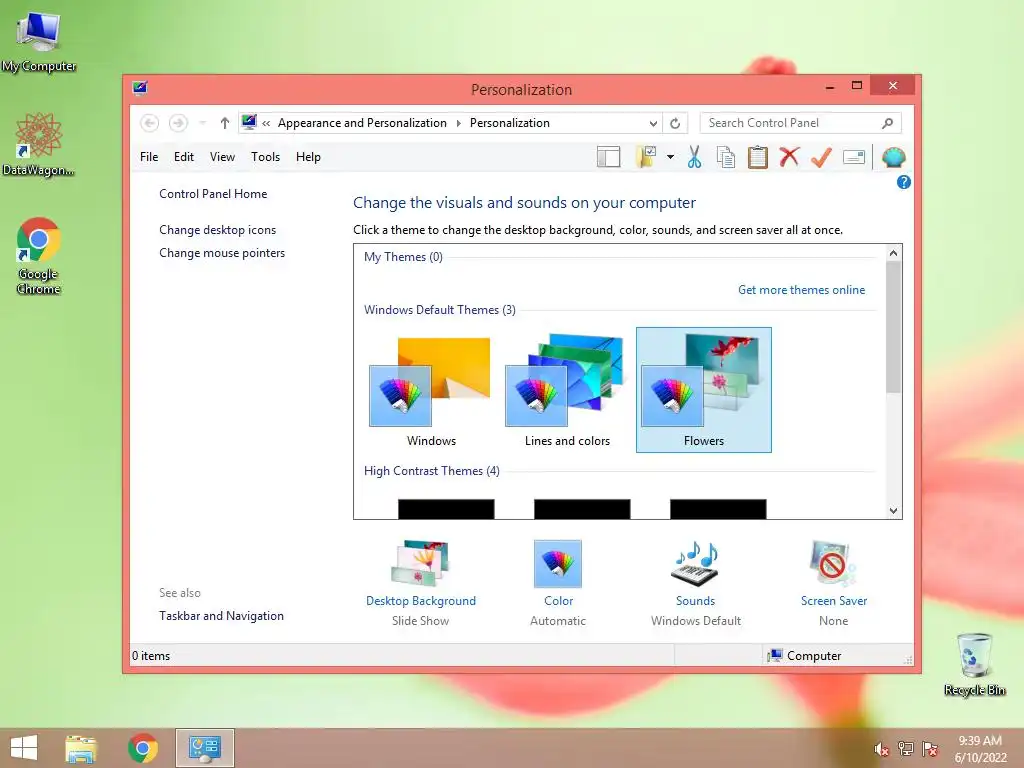Open the Start button
This screenshot has height=768, width=1024.
coord(24,748)
